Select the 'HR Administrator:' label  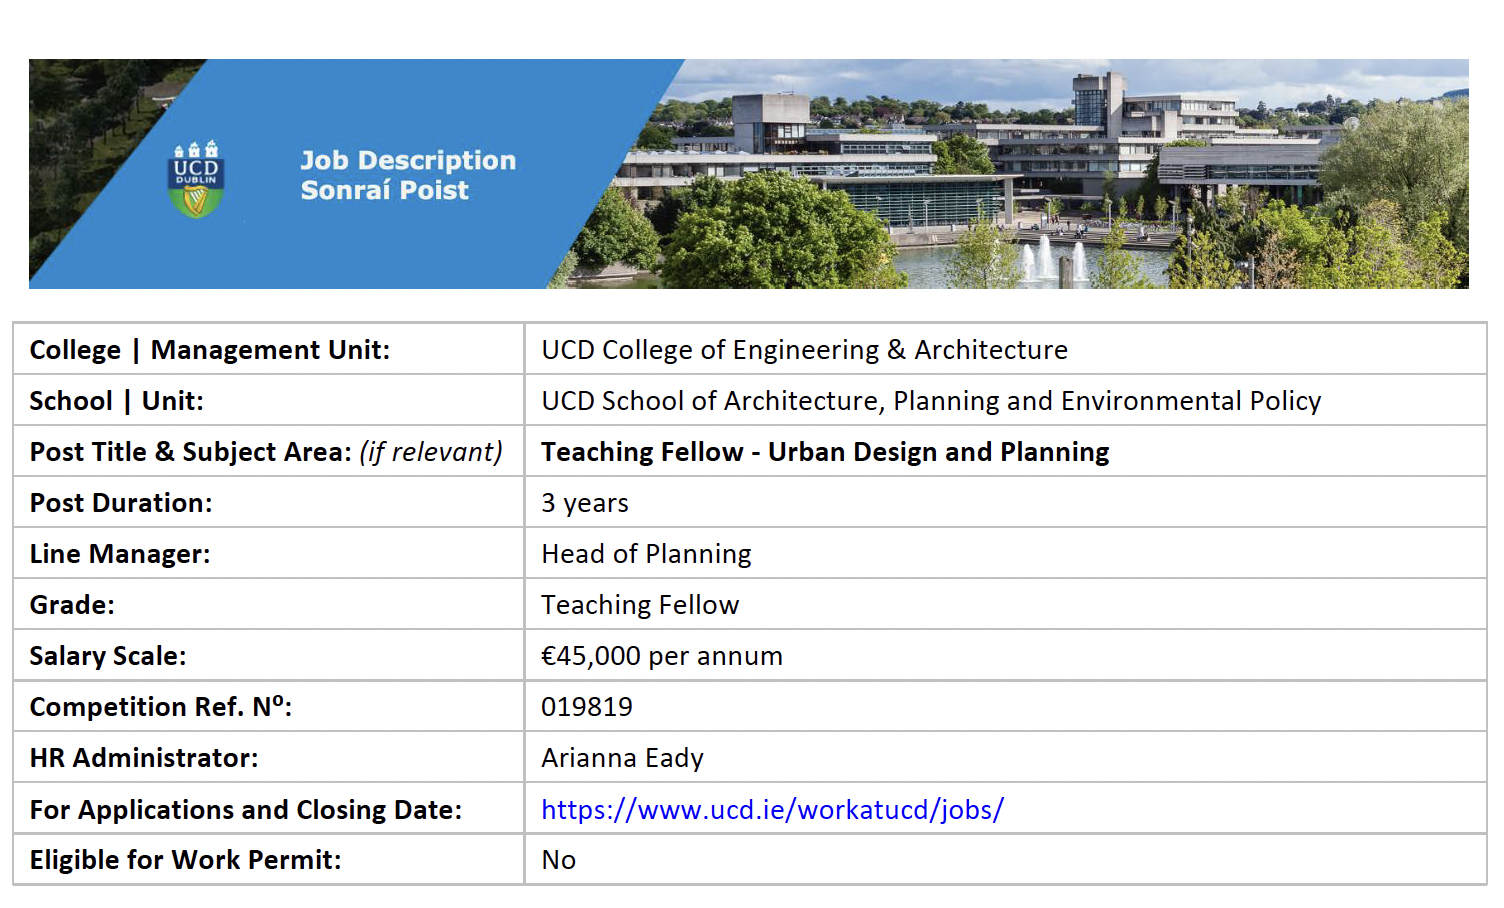pyautogui.click(x=144, y=758)
